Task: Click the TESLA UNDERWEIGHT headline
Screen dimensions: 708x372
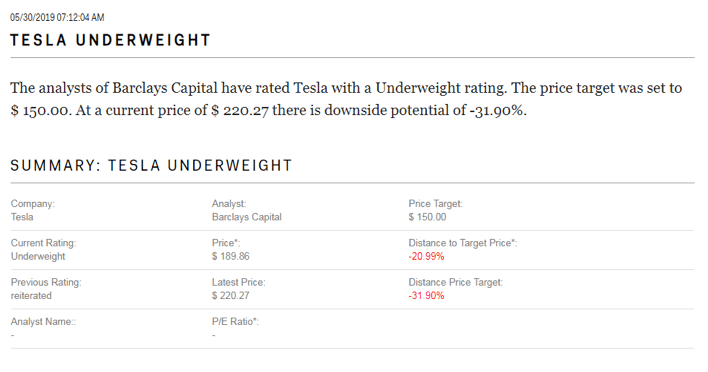Action: pos(110,40)
